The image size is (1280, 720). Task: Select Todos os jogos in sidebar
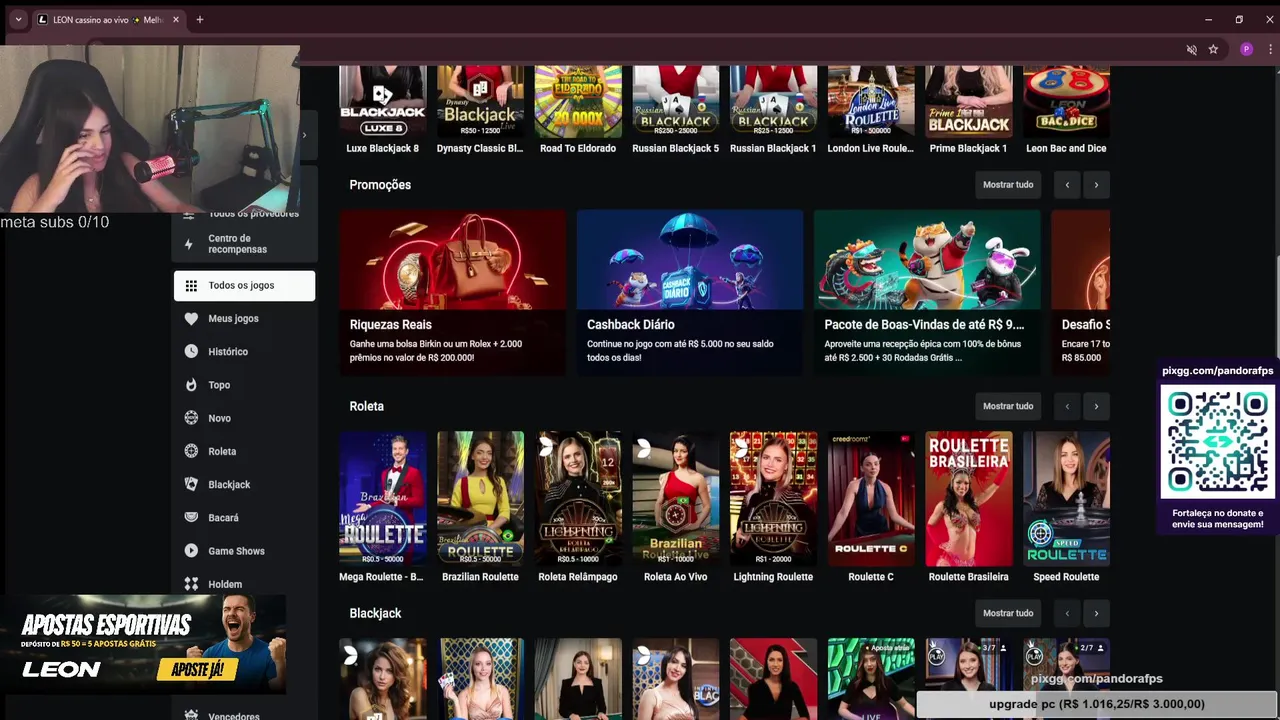pyautogui.click(x=244, y=286)
